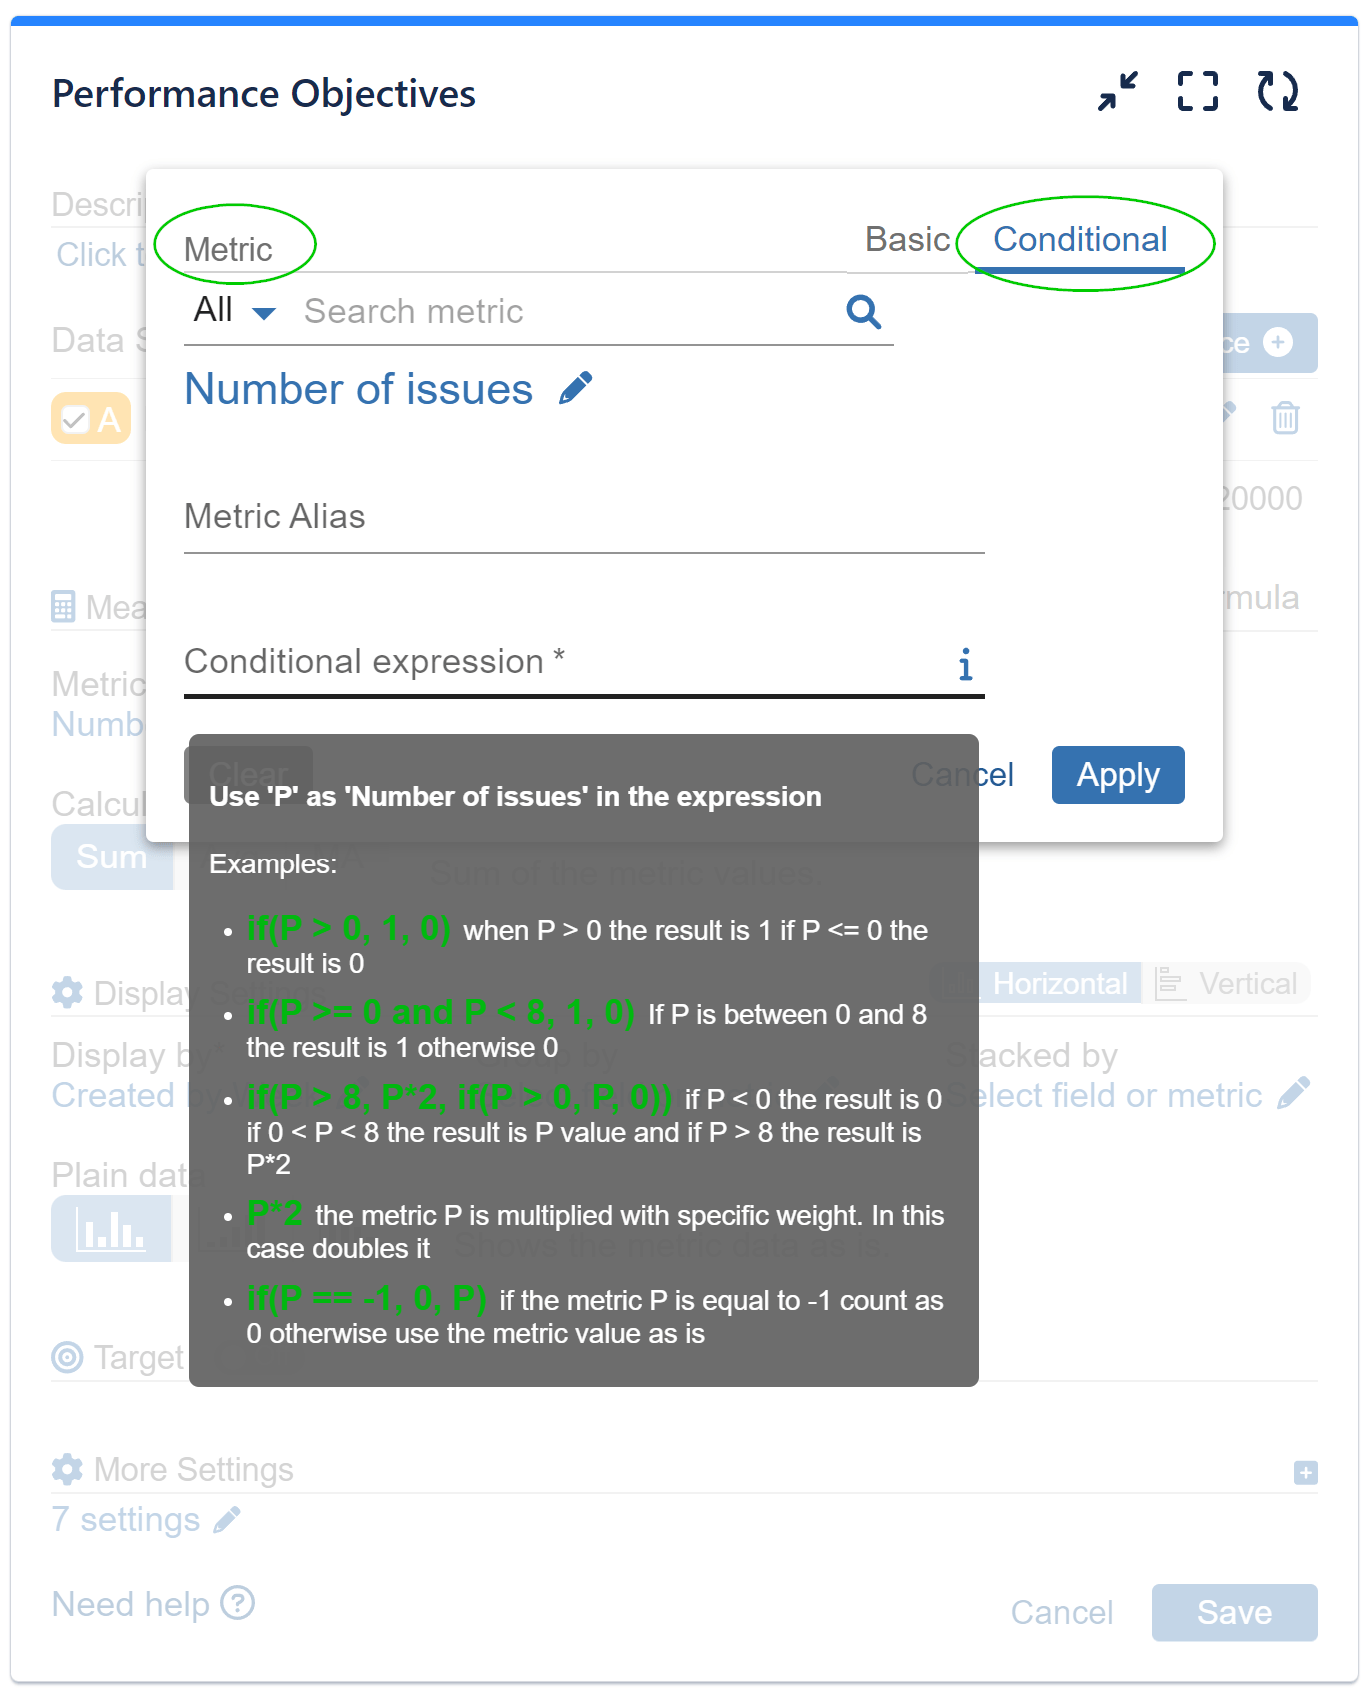This screenshot has width=1369, height=1695.
Task: Toggle the 'A' data source checkbox
Action: 76,418
